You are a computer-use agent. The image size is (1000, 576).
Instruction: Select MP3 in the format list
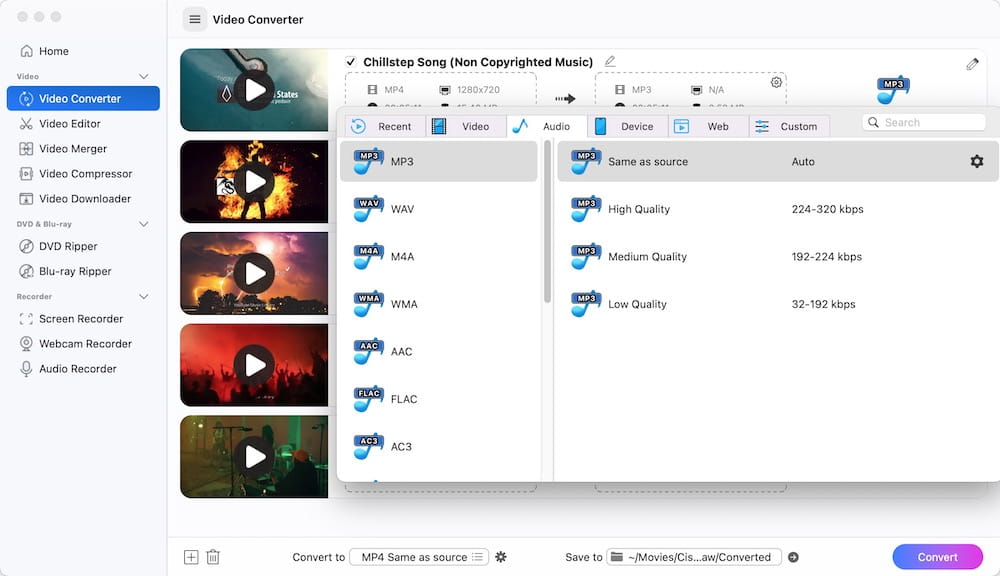[439, 161]
